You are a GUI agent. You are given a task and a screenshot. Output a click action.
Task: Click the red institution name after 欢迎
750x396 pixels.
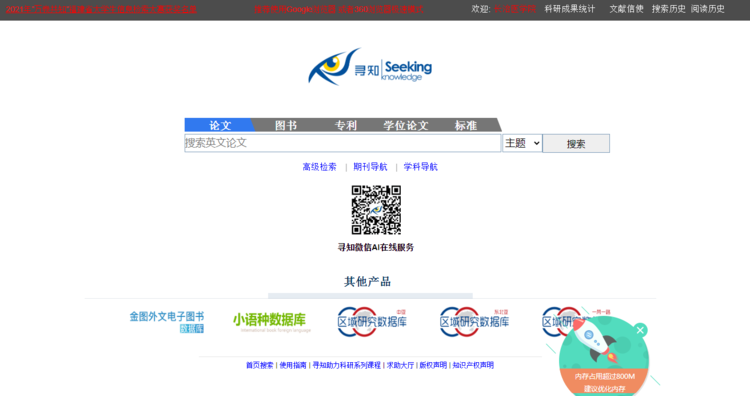coord(515,9)
